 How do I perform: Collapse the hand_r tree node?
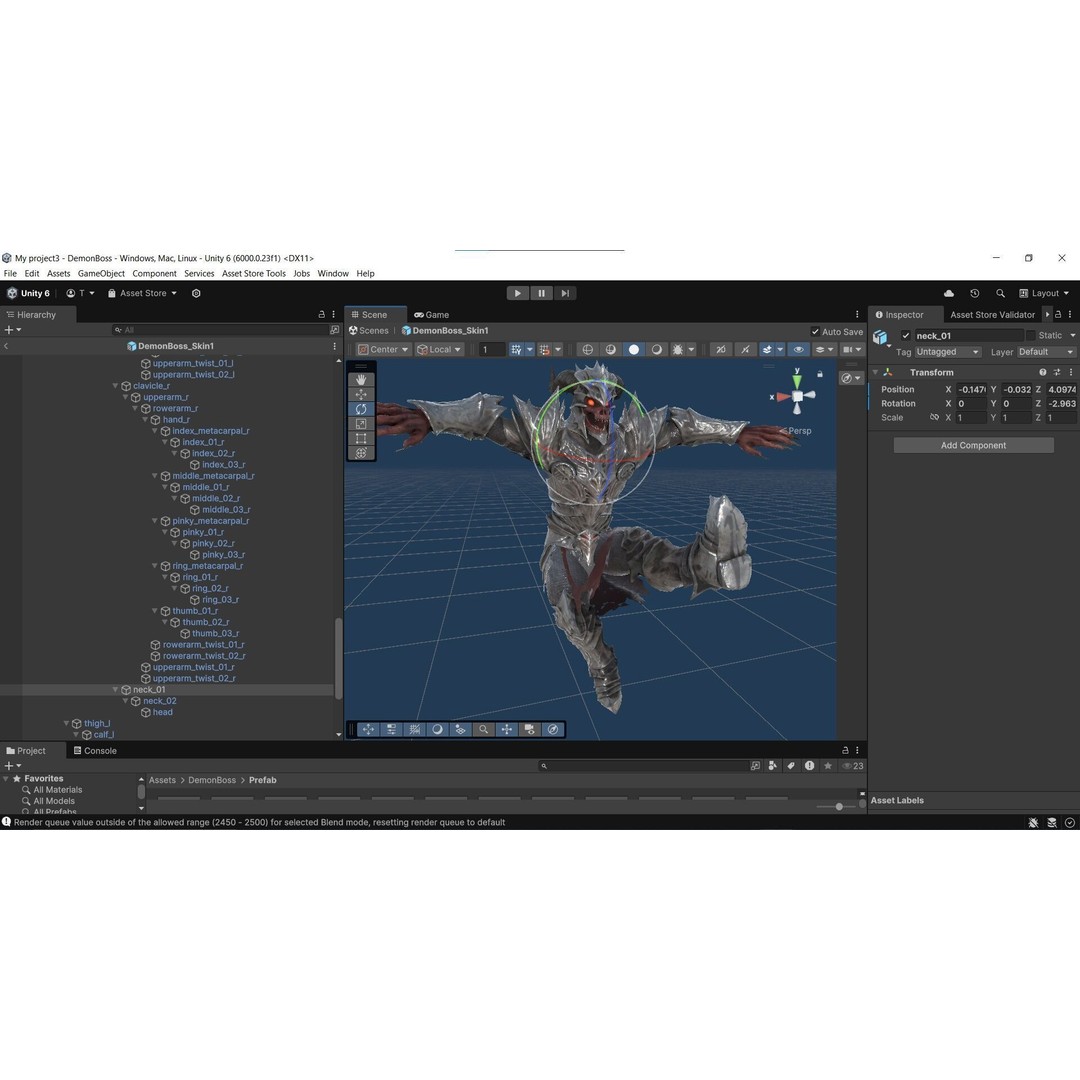[x=145, y=419]
